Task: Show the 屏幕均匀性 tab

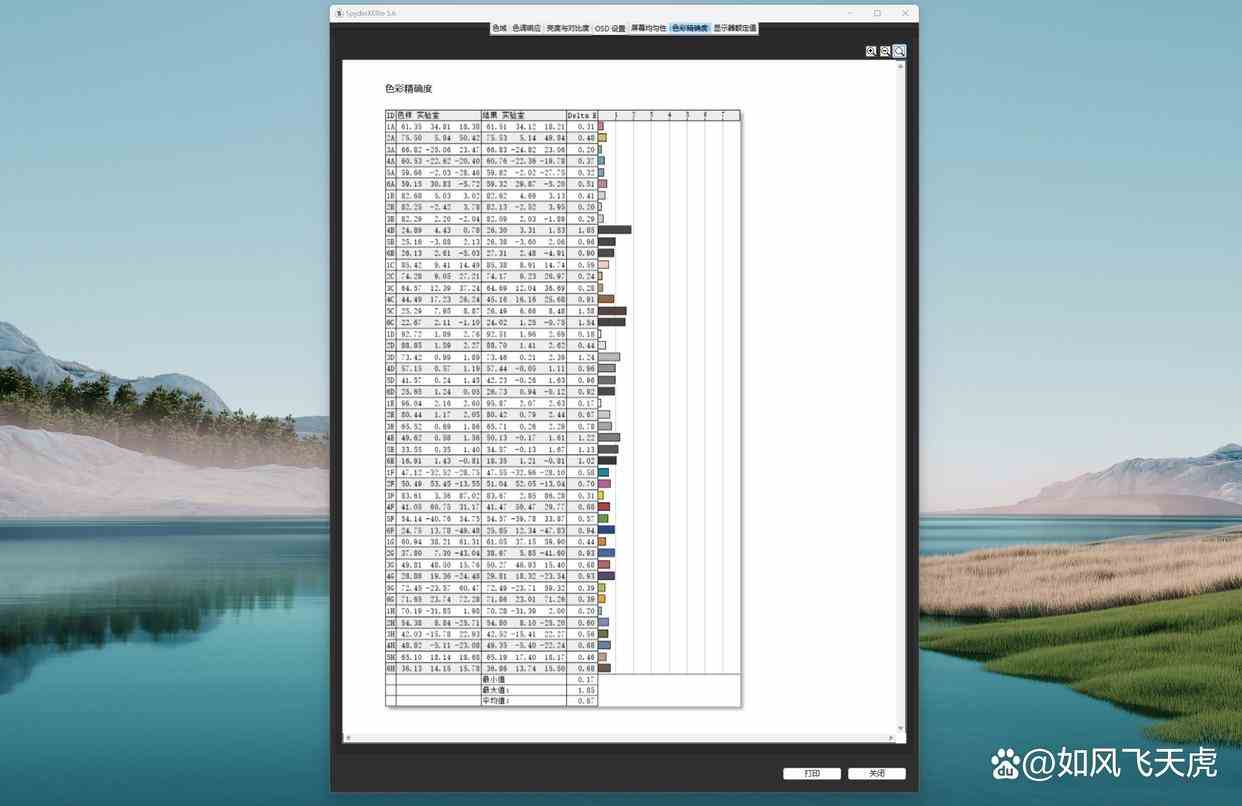Action: [x=648, y=29]
